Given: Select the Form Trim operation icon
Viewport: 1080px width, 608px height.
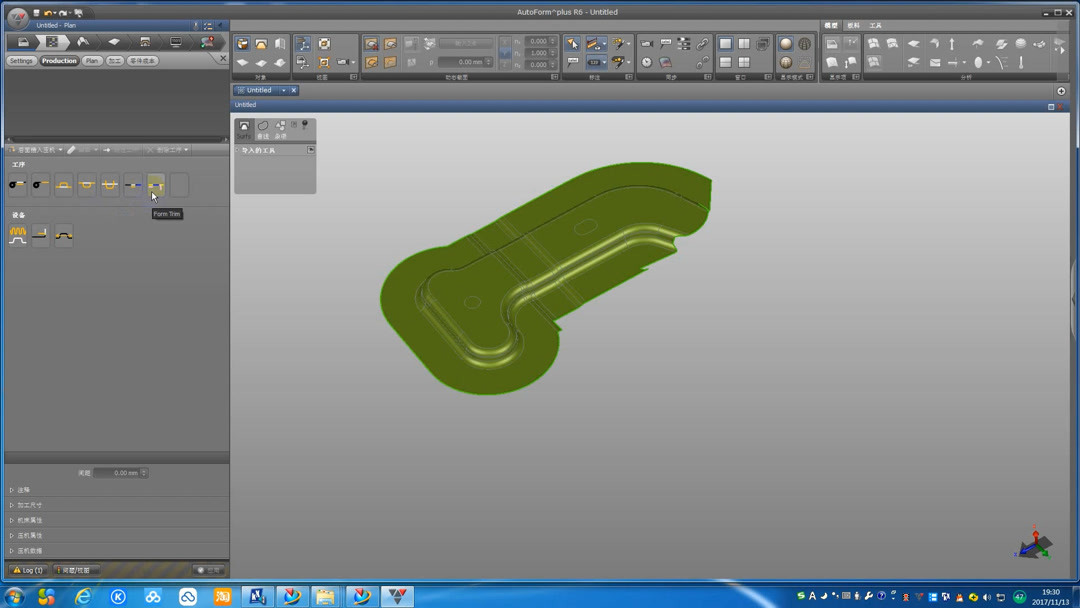Looking at the screenshot, I should [156, 184].
